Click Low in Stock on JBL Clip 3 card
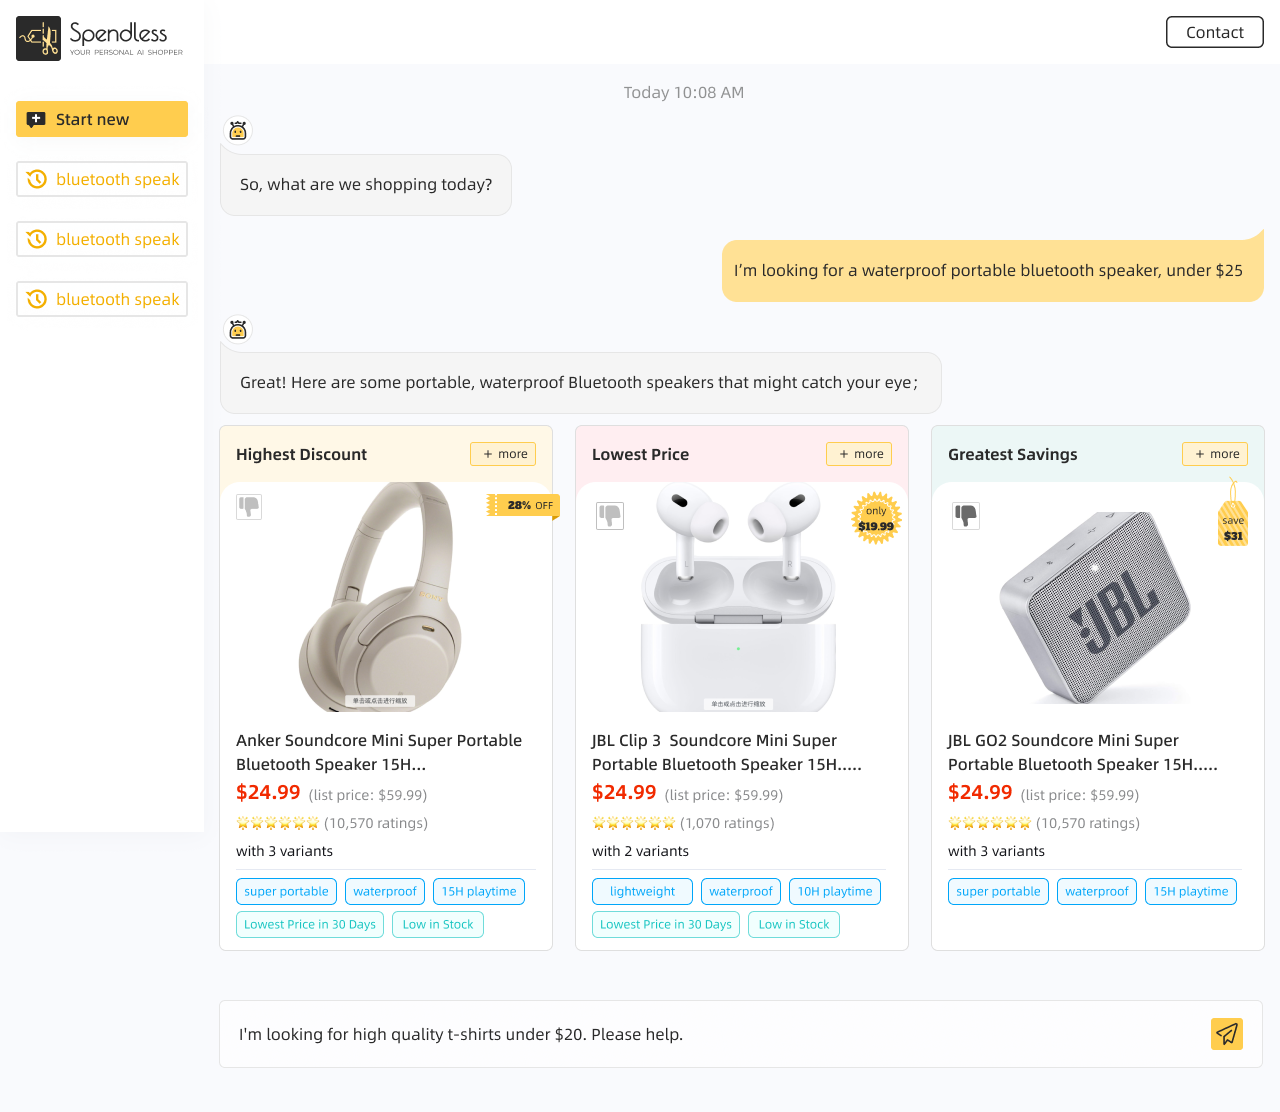The width and height of the screenshot is (1280, 1112). [794, 924]
